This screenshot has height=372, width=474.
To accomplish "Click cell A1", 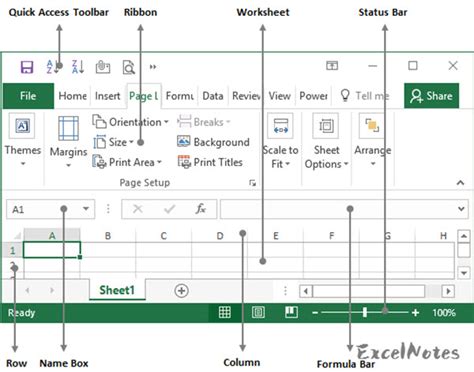I will point(52,250).
